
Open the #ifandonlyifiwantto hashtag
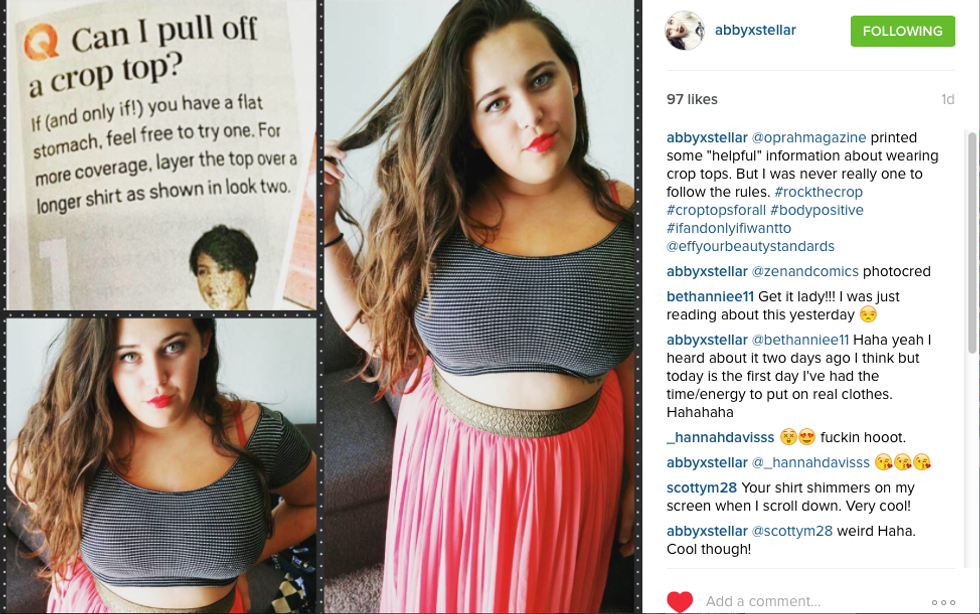(x=729, y=228)
